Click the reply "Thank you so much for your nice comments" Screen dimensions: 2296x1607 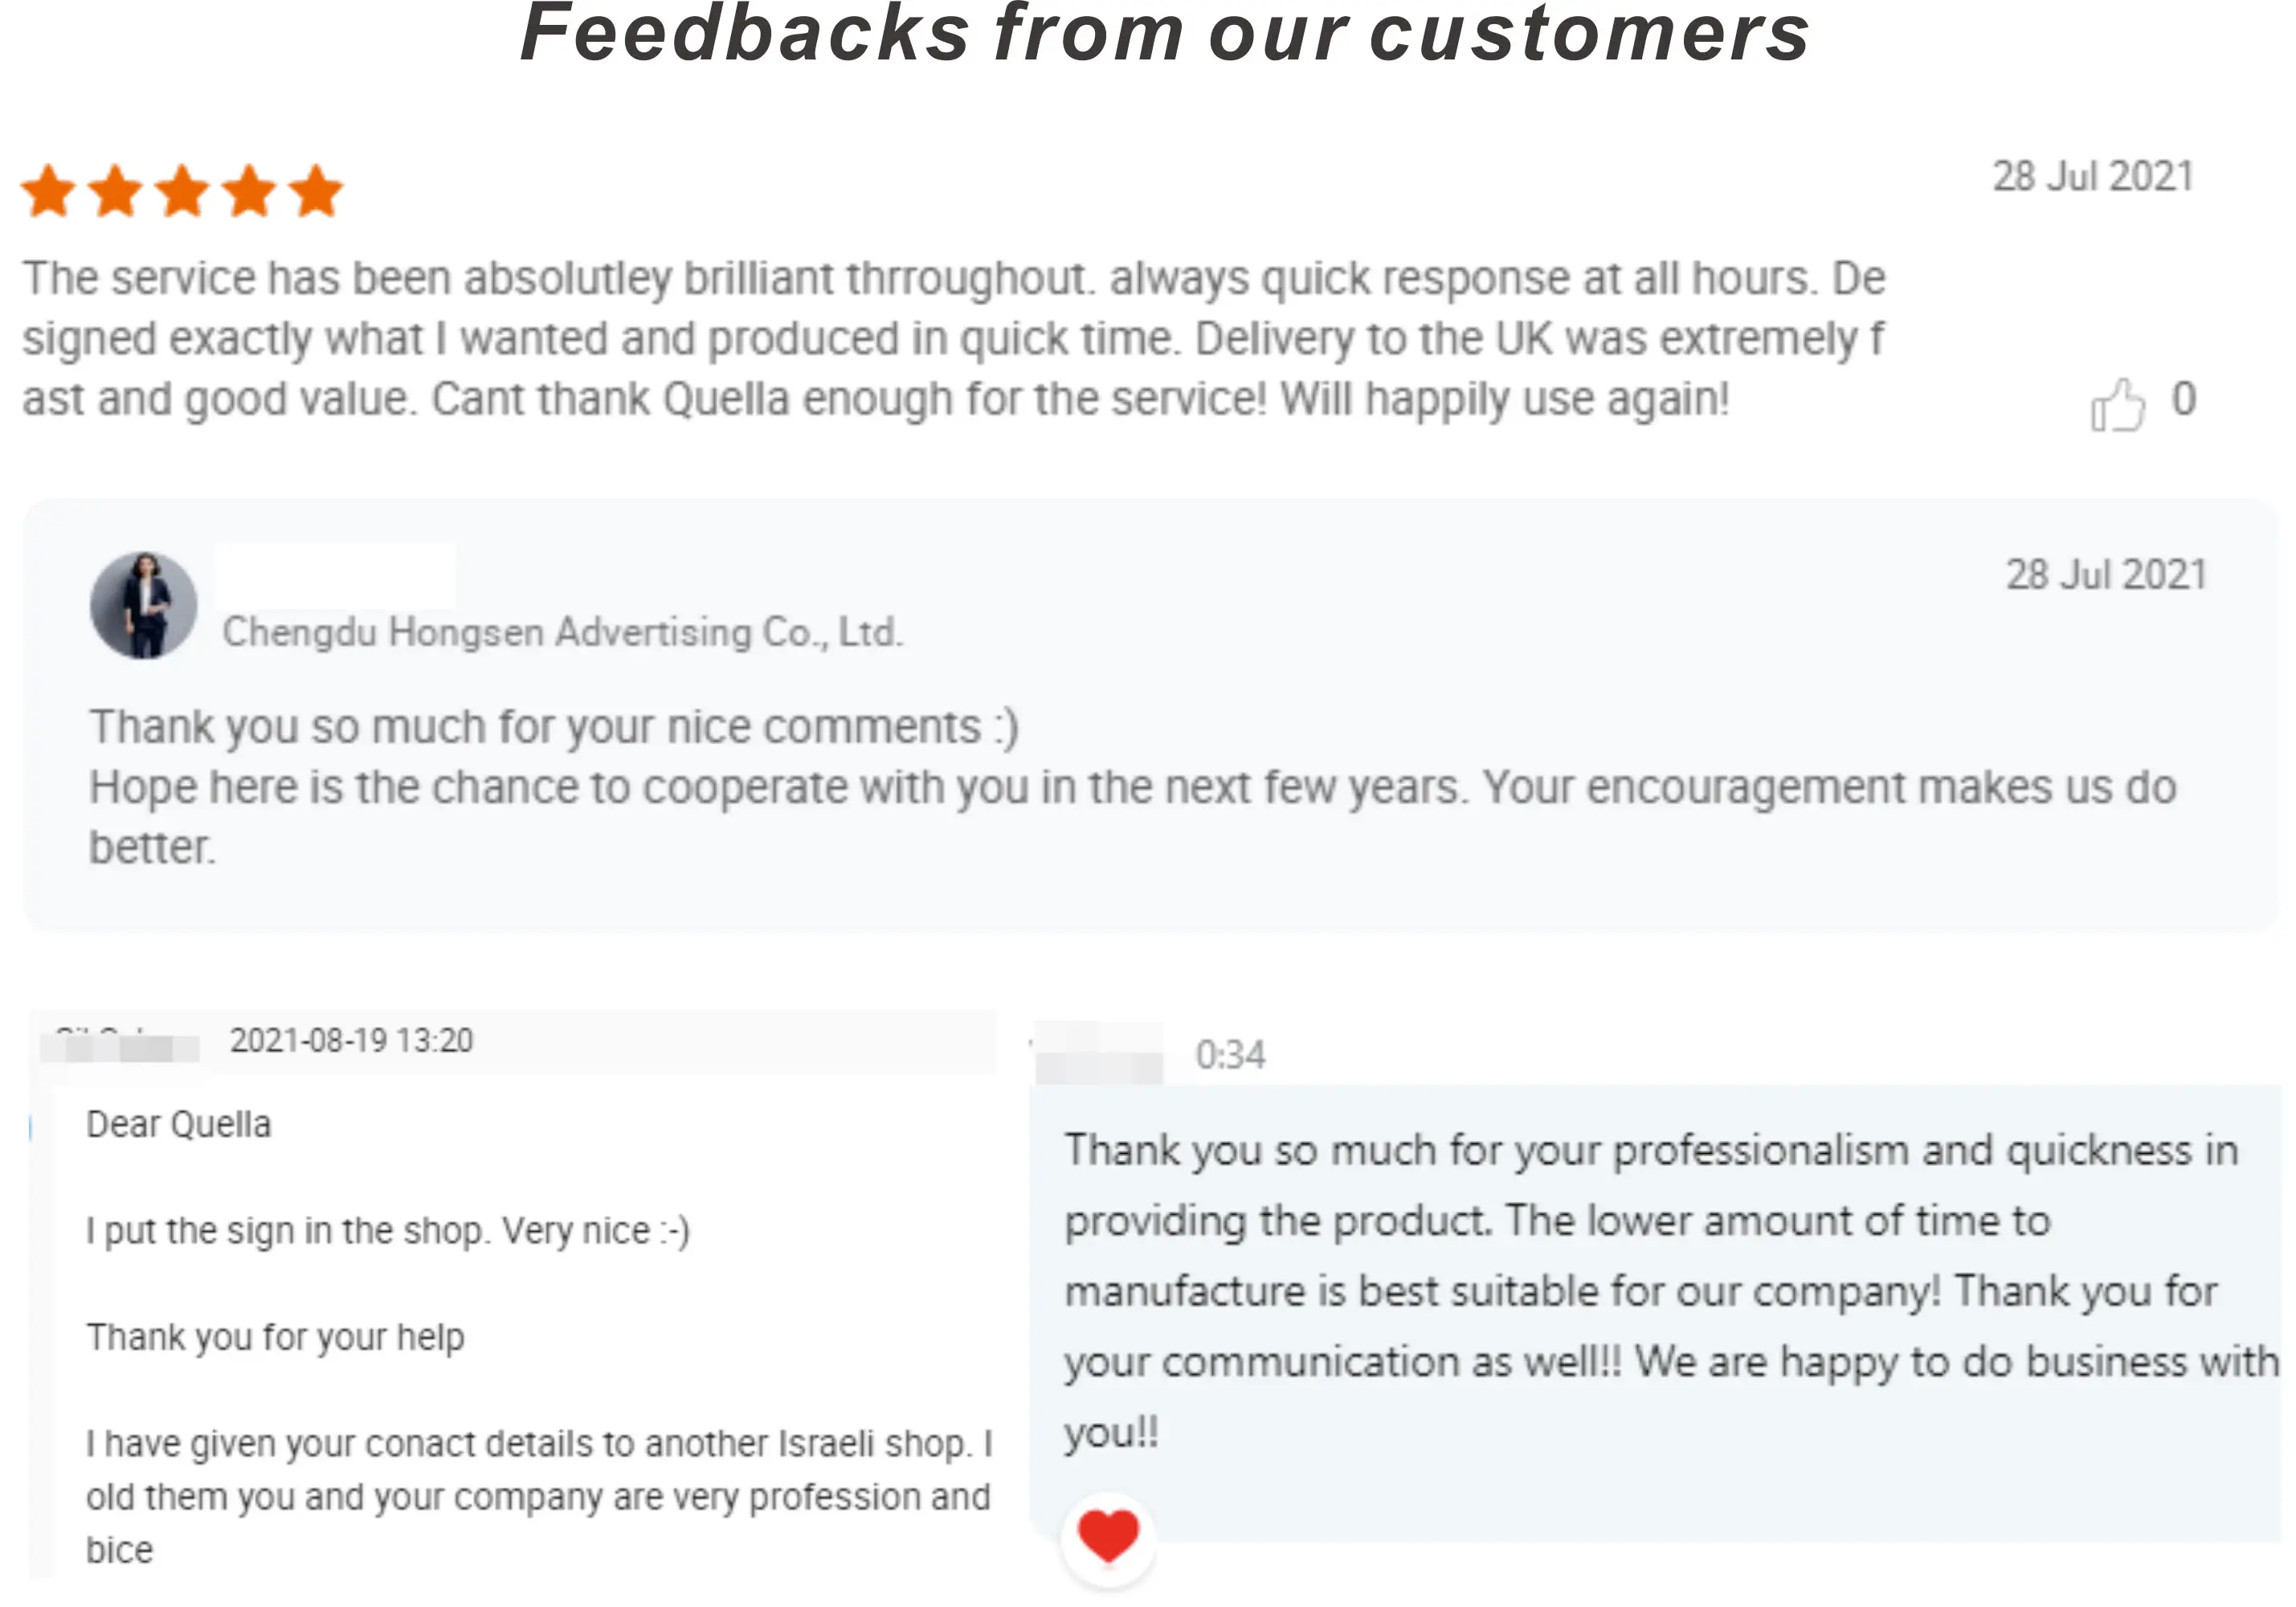click(554, 727)
